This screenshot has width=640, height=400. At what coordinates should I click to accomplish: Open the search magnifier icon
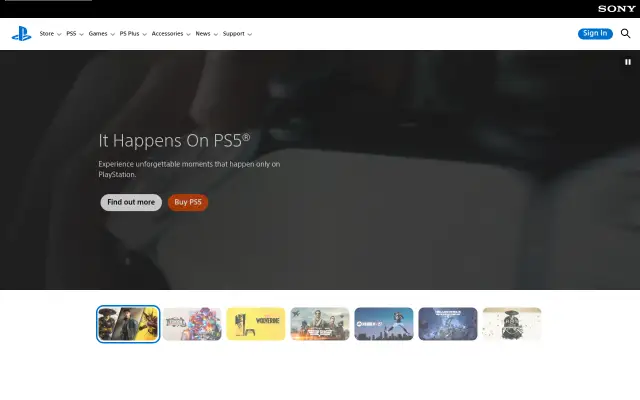[625, 33]
